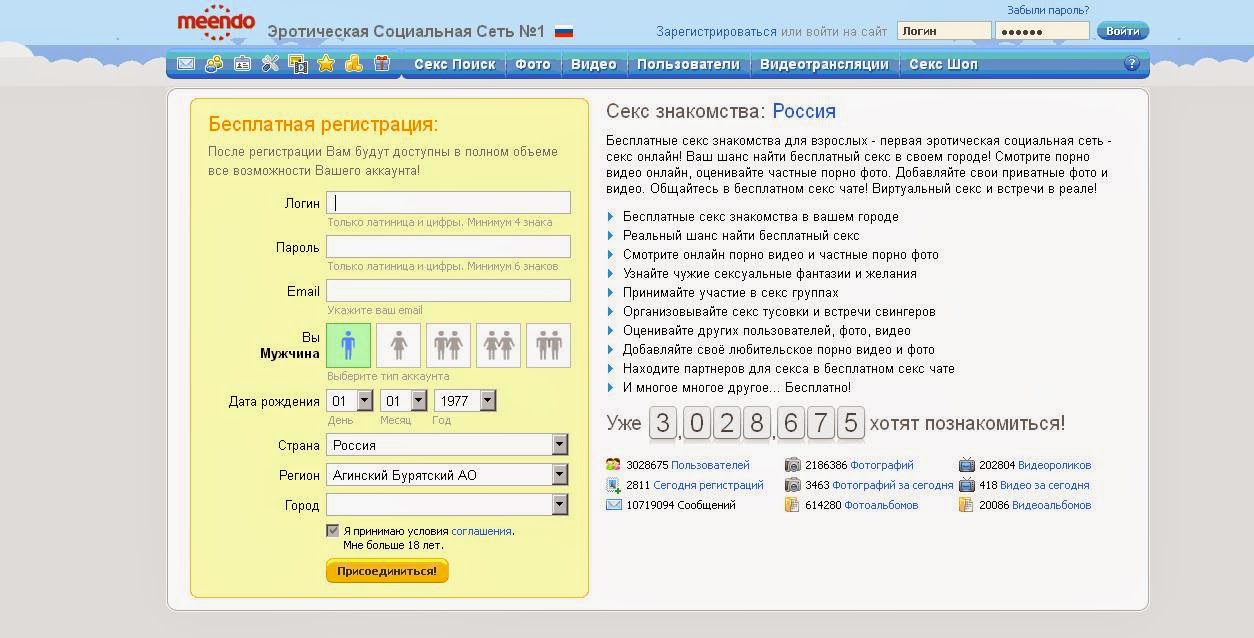
Task: Open the profile card icon in toolbar
Action: click(x=242, y=64)
